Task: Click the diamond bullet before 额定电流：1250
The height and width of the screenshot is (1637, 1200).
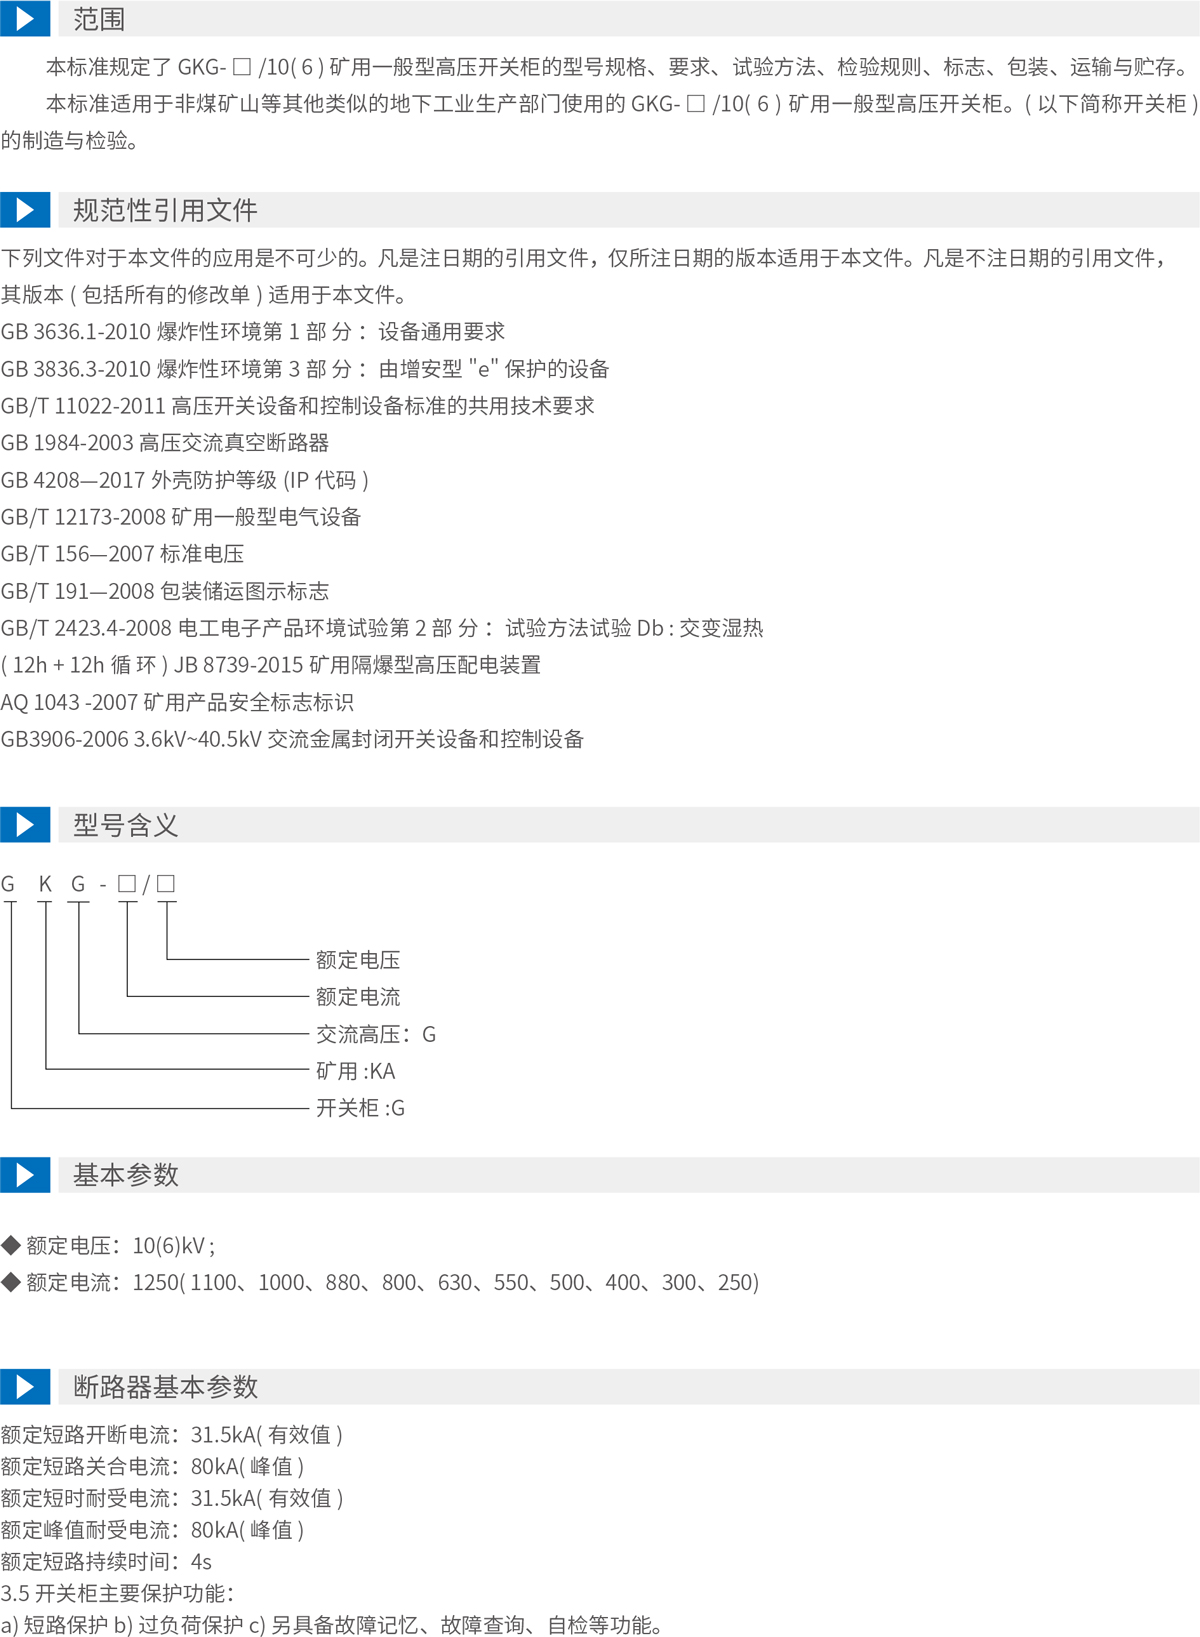Action: point(11,1282)
